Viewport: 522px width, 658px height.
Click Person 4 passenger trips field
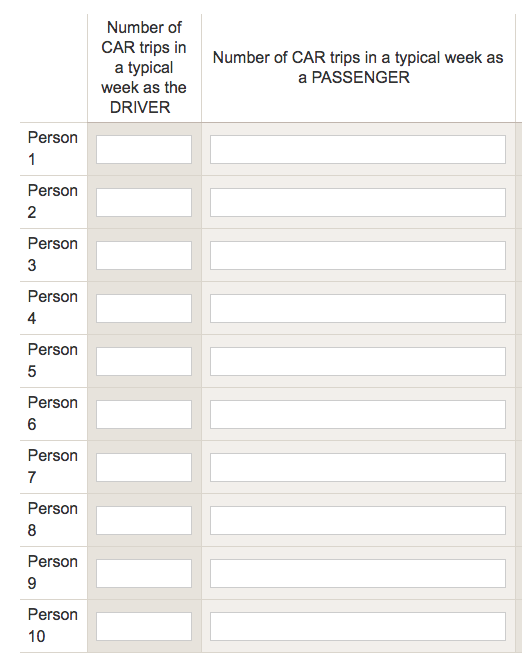tap(358, 308)
